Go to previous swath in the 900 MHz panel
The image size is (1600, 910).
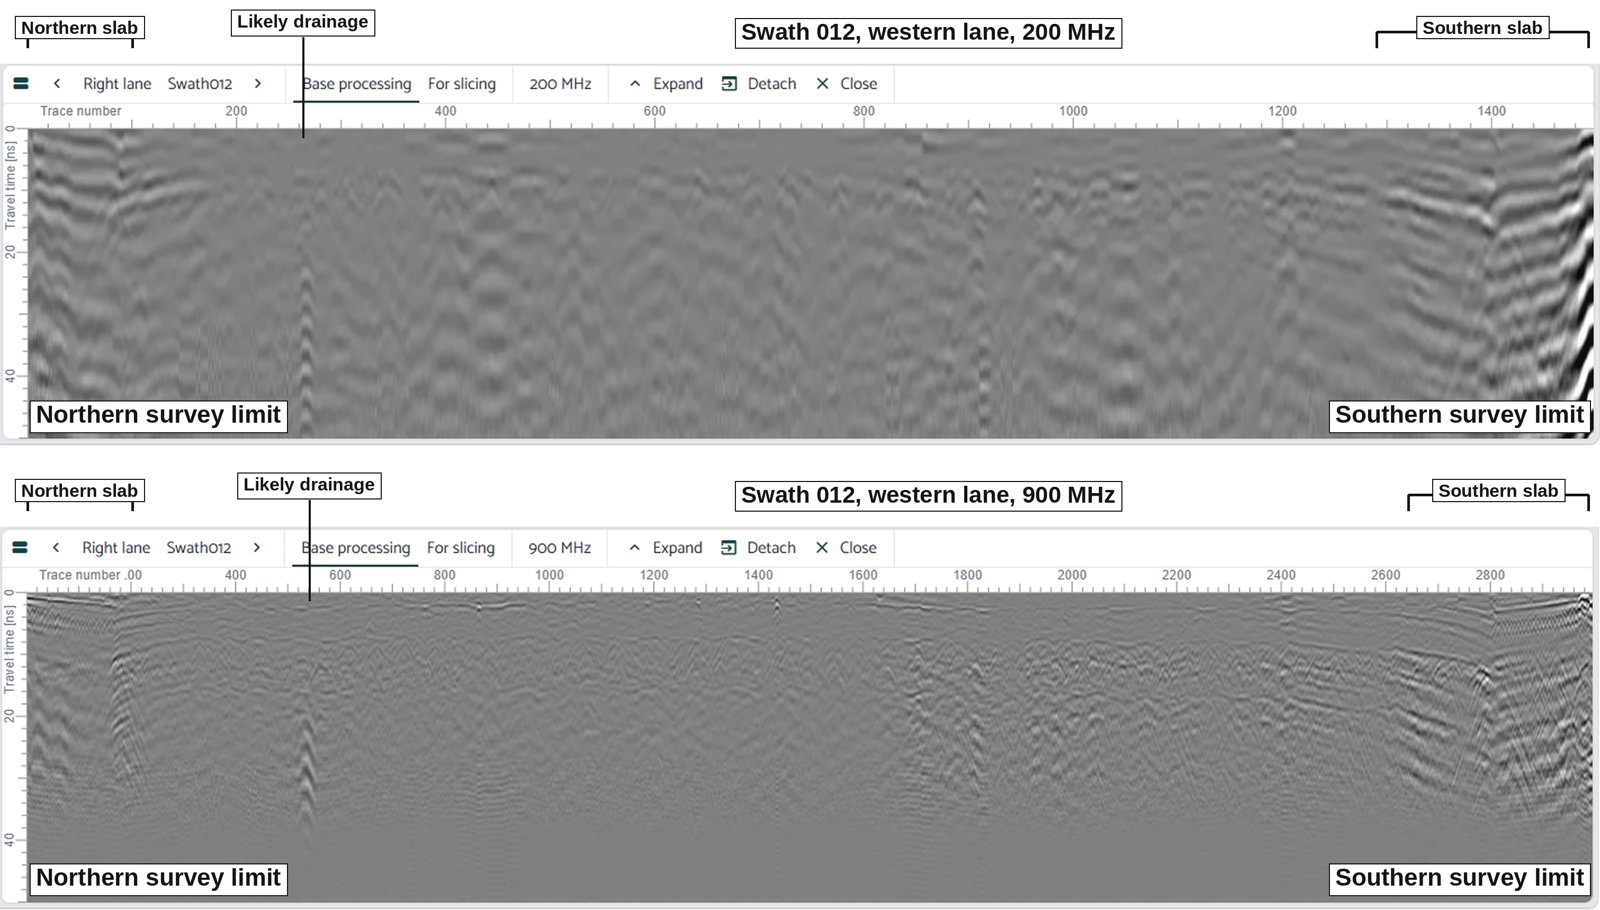coord(56,548)
